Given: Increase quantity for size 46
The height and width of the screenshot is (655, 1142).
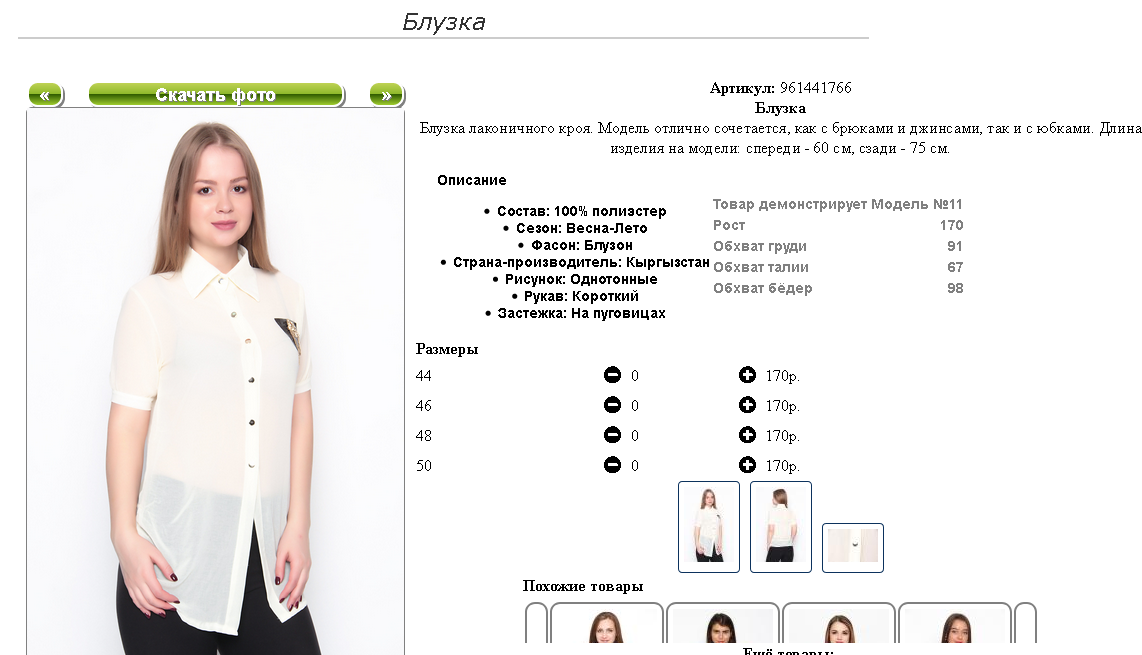Looking at the screenshot, I should [747, 405].
